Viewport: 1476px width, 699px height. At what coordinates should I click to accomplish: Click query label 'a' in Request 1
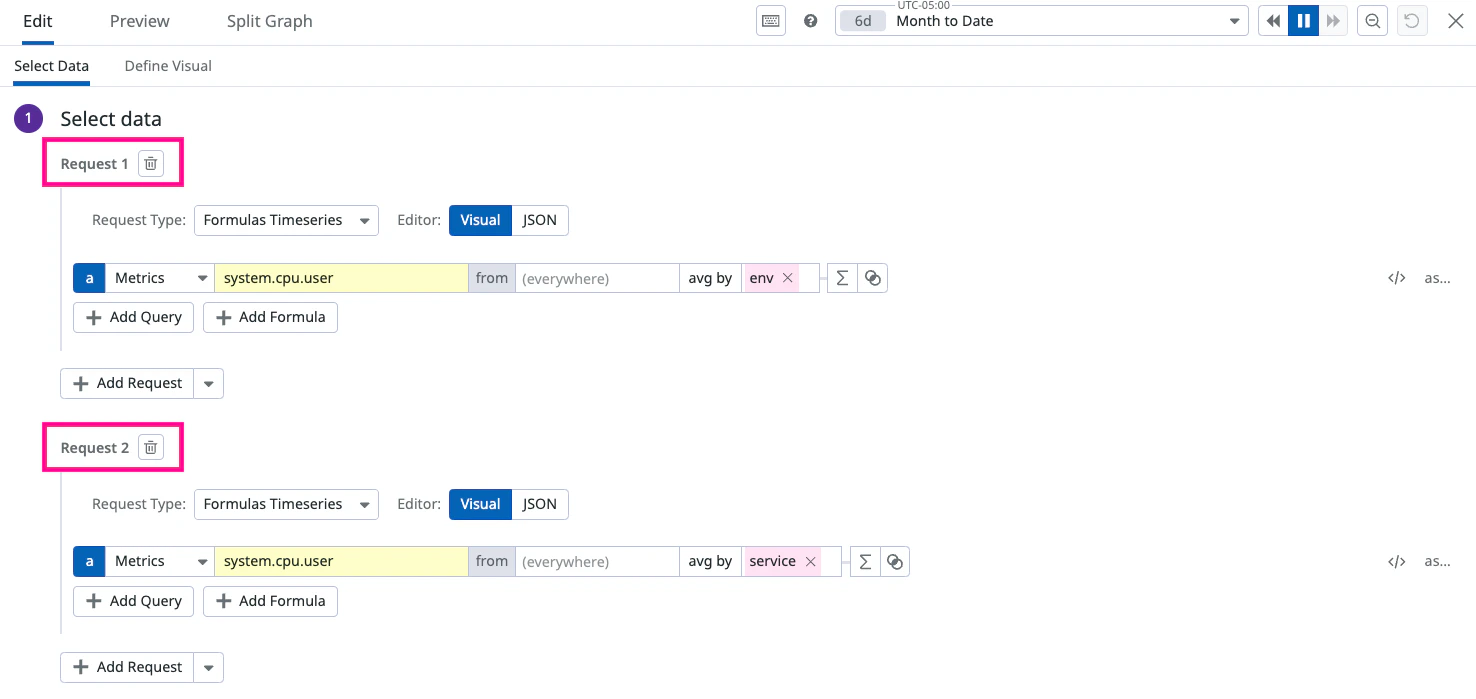[89, 278]
